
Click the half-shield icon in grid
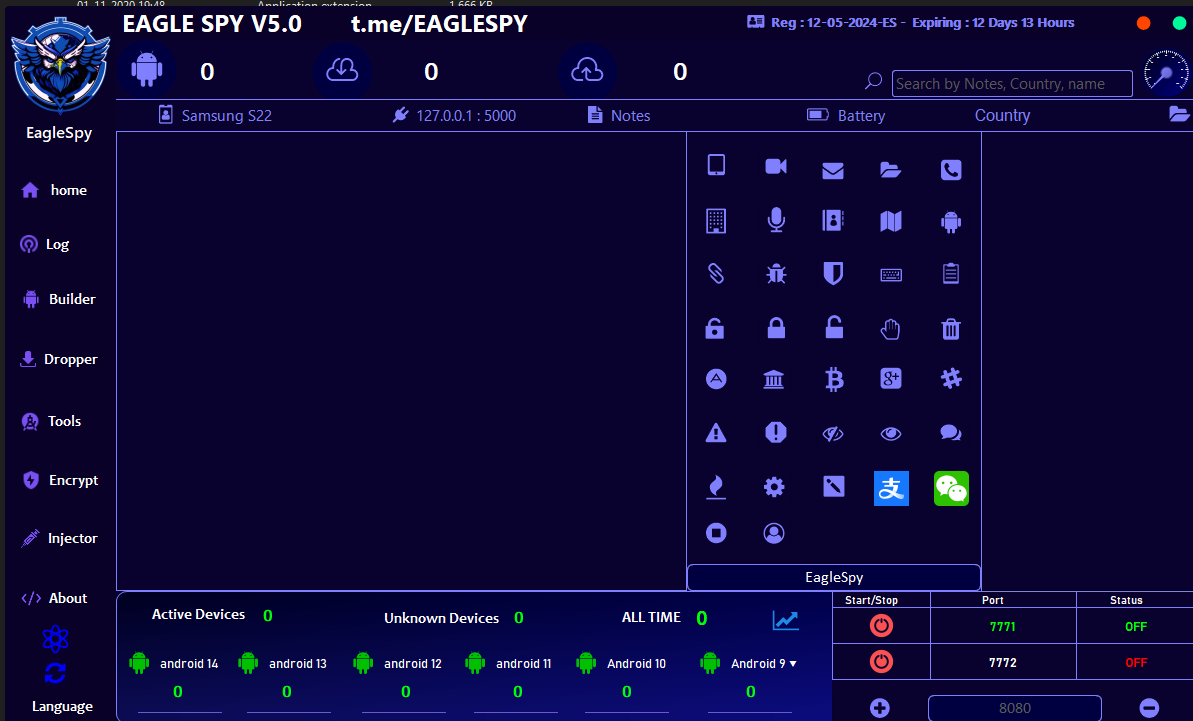click(833, 274)
